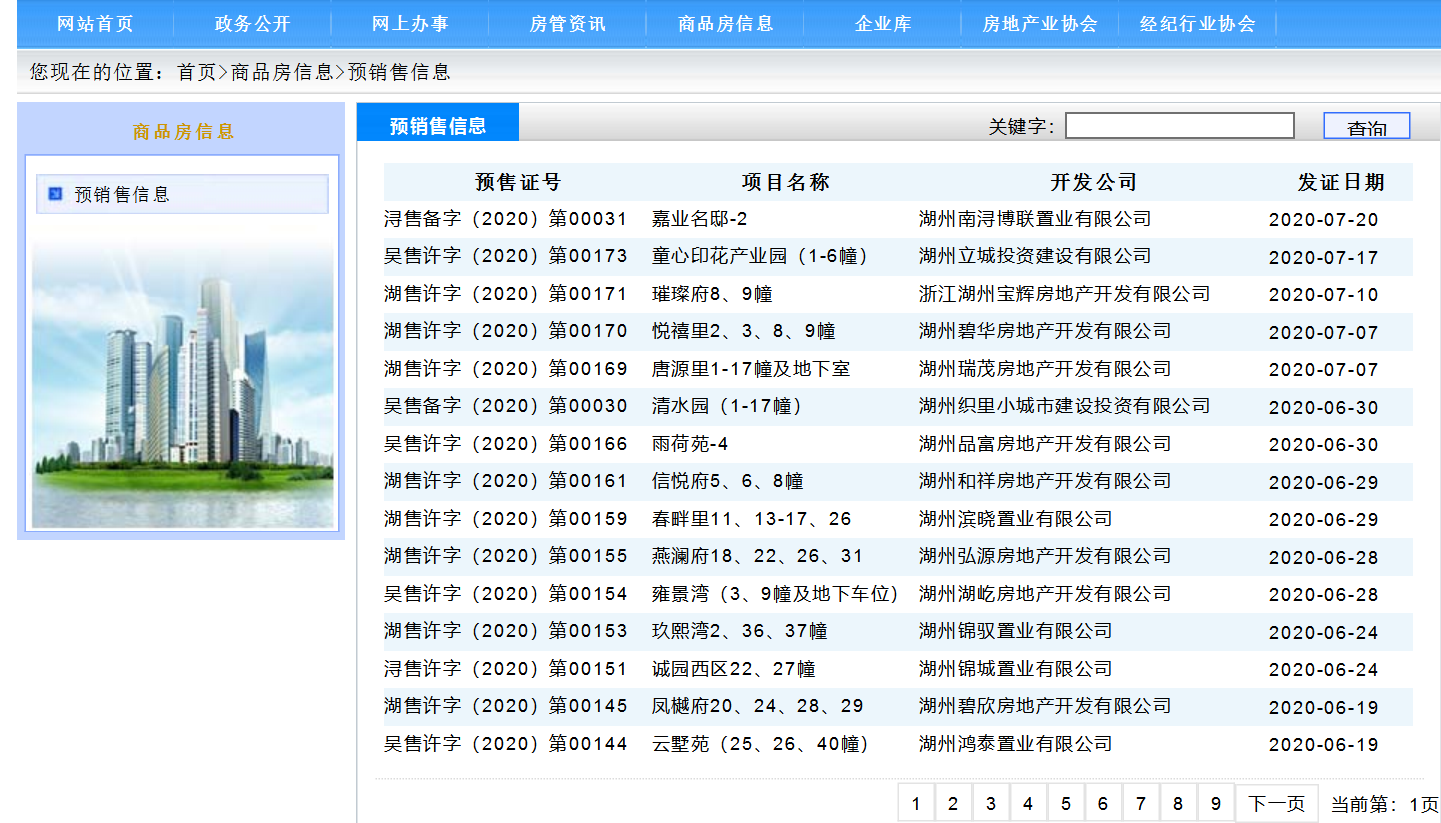1441x823 pixels.
Task: Open permit 吴售备字（2020）第00030
Action: pyautogui.click(x=506, y=406)
